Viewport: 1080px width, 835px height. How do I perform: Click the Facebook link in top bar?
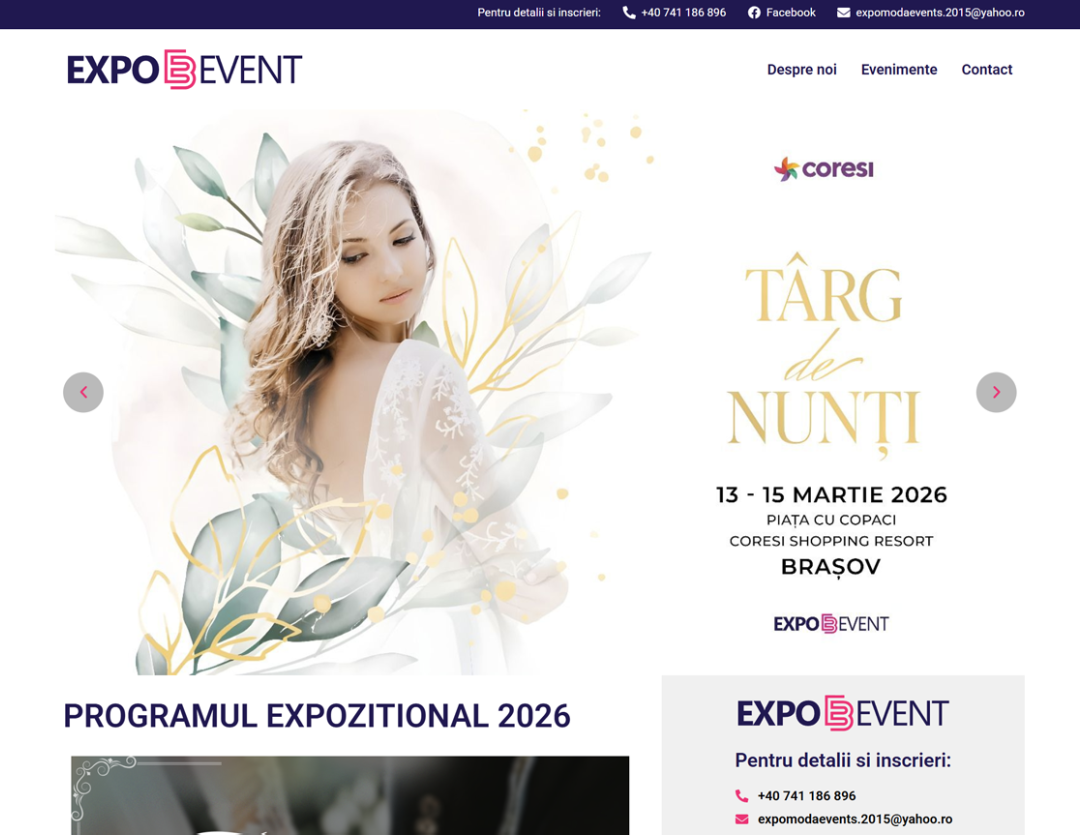pos(791,12)
